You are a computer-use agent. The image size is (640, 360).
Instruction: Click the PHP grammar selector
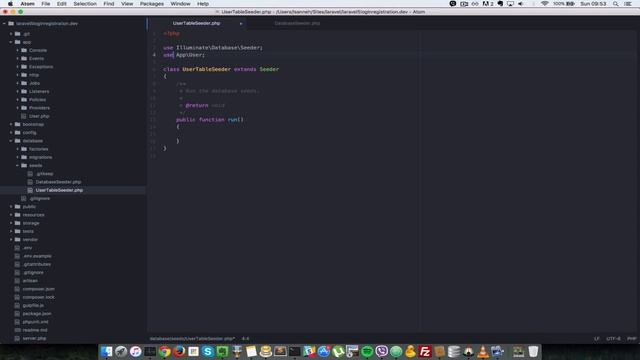631,339
